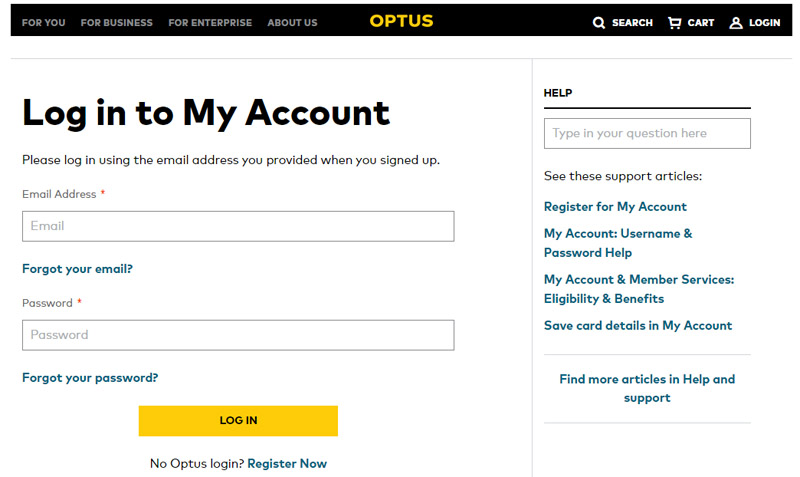Click into the Password field
This screenshot has width=800, height=477.
pos(238,335)
